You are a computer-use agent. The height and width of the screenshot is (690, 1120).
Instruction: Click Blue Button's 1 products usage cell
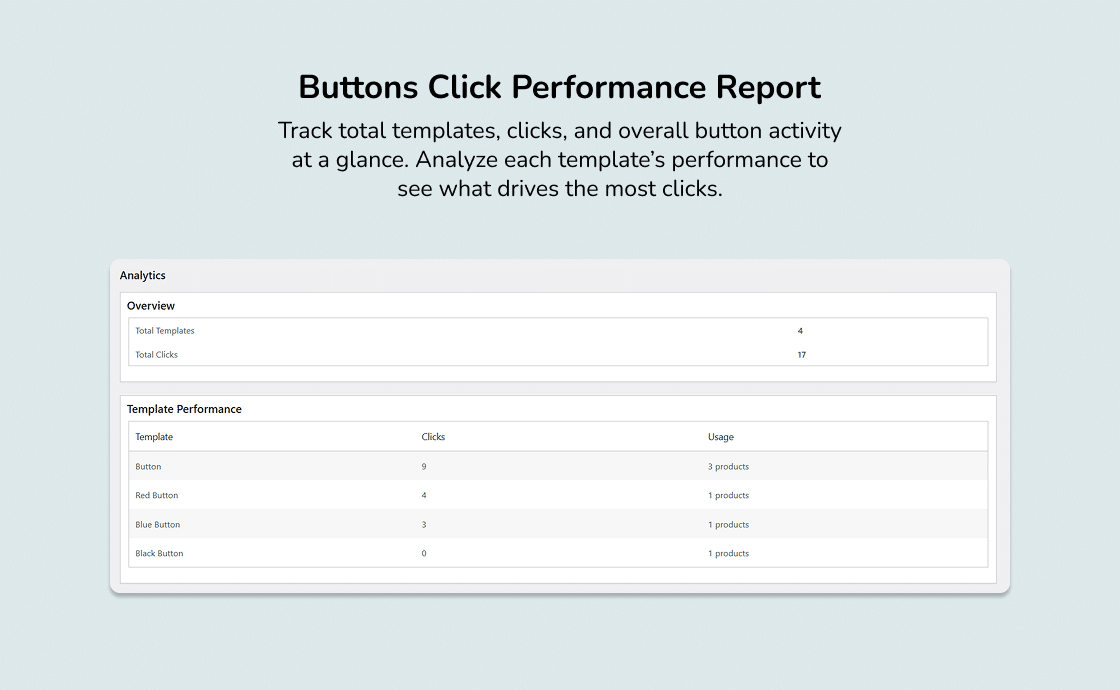[729, 524]
